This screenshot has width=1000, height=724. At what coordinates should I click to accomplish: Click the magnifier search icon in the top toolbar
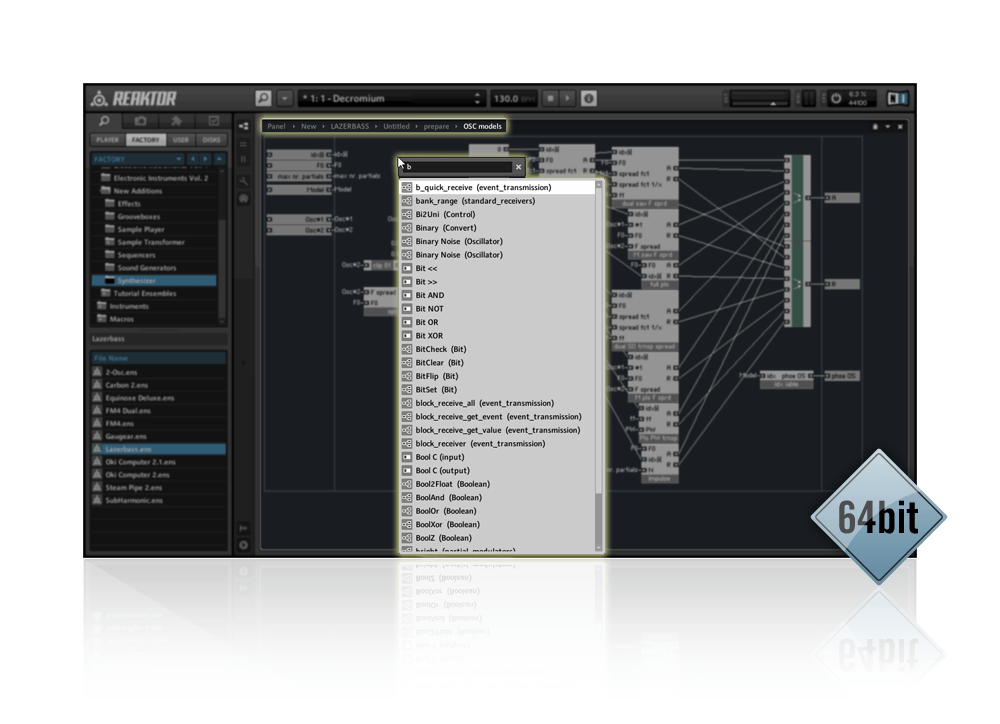coord(263,98)
